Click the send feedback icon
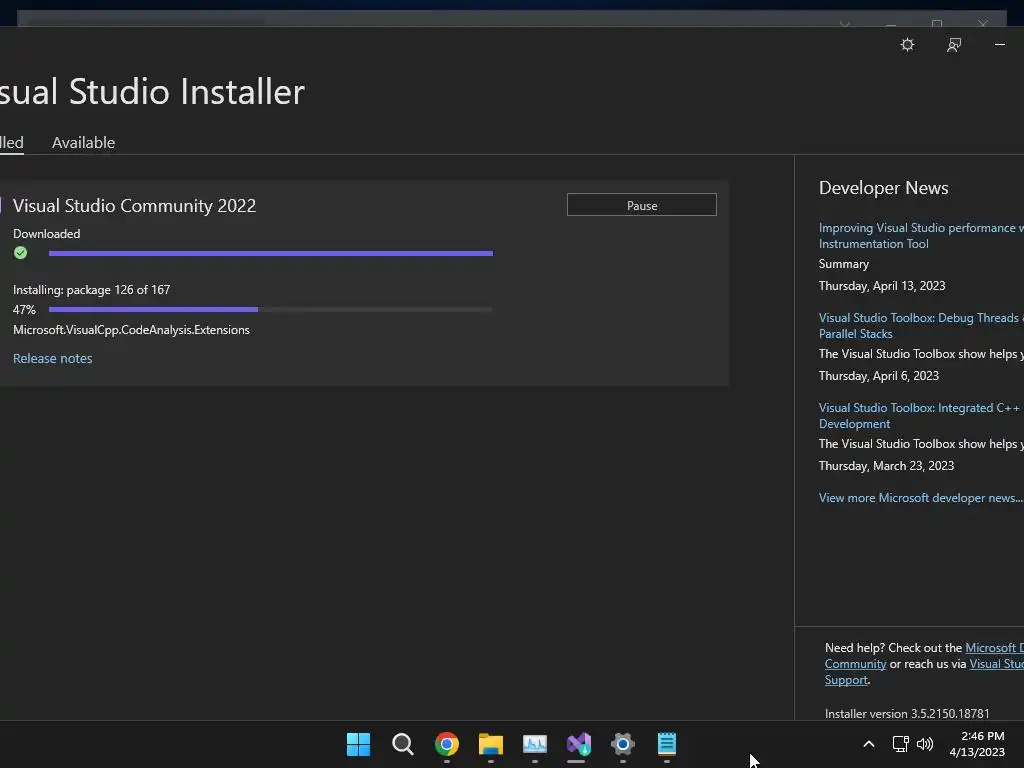 pos(953,45)
